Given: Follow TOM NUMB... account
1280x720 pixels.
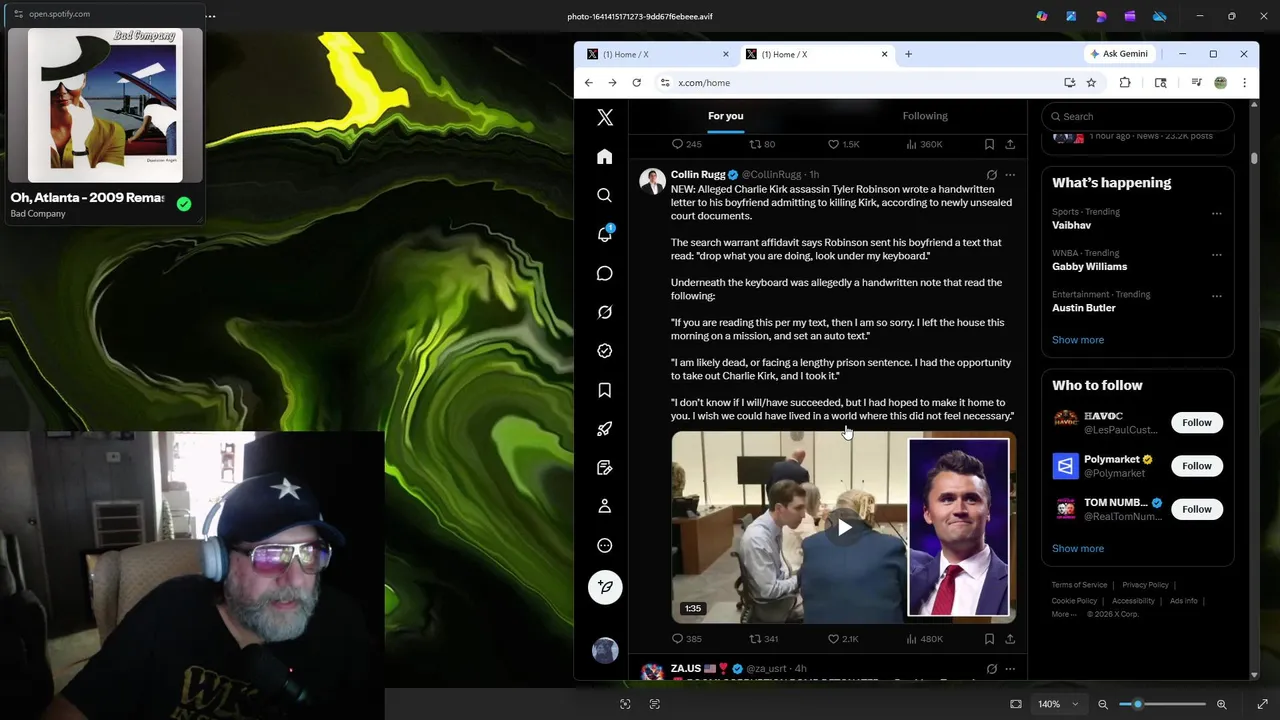Looking at the screenshot, I should coord(1196,509).
